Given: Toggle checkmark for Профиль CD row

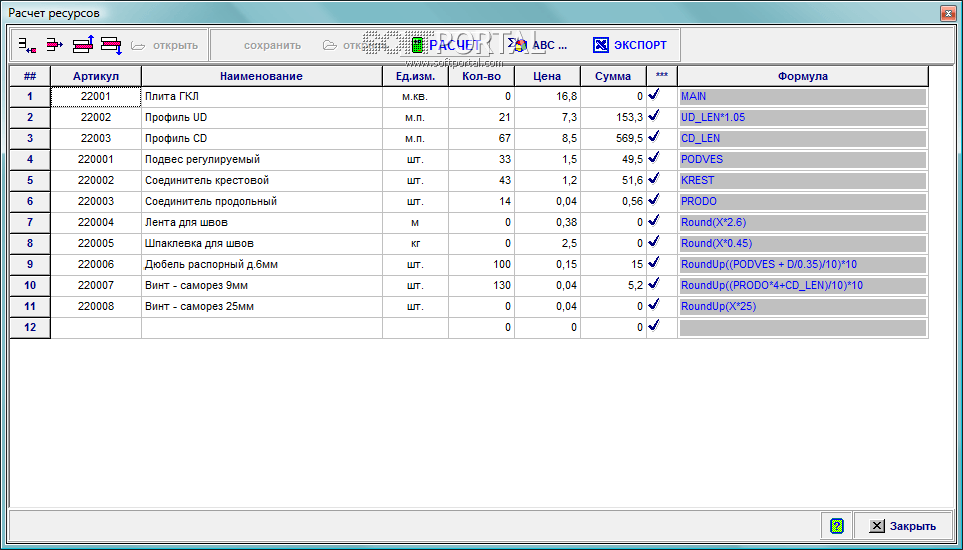Looking at the screenshot, I should [655, 136].
